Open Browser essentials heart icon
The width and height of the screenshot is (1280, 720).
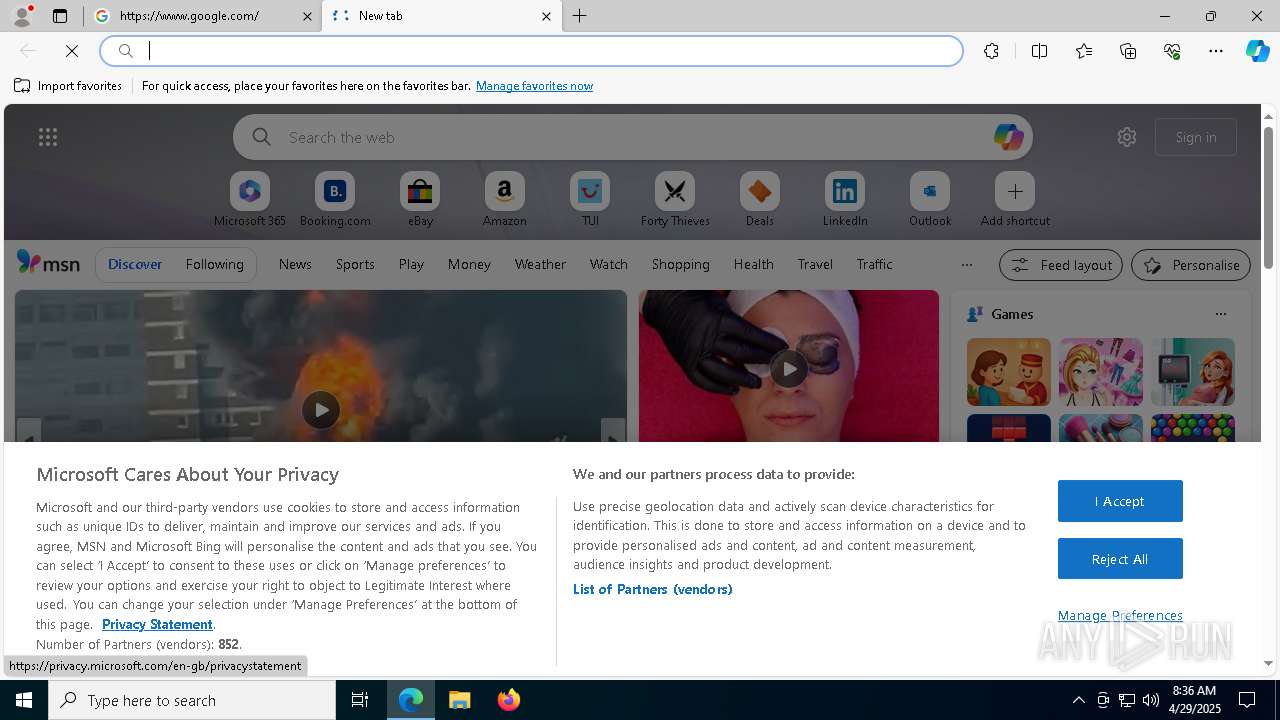1172,51
